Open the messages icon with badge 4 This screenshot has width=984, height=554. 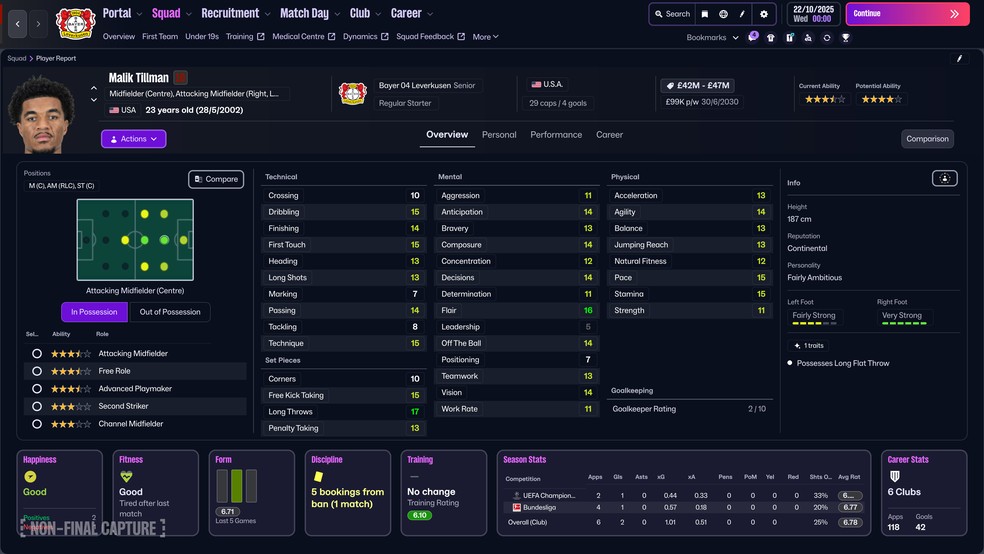coord(752,37)
